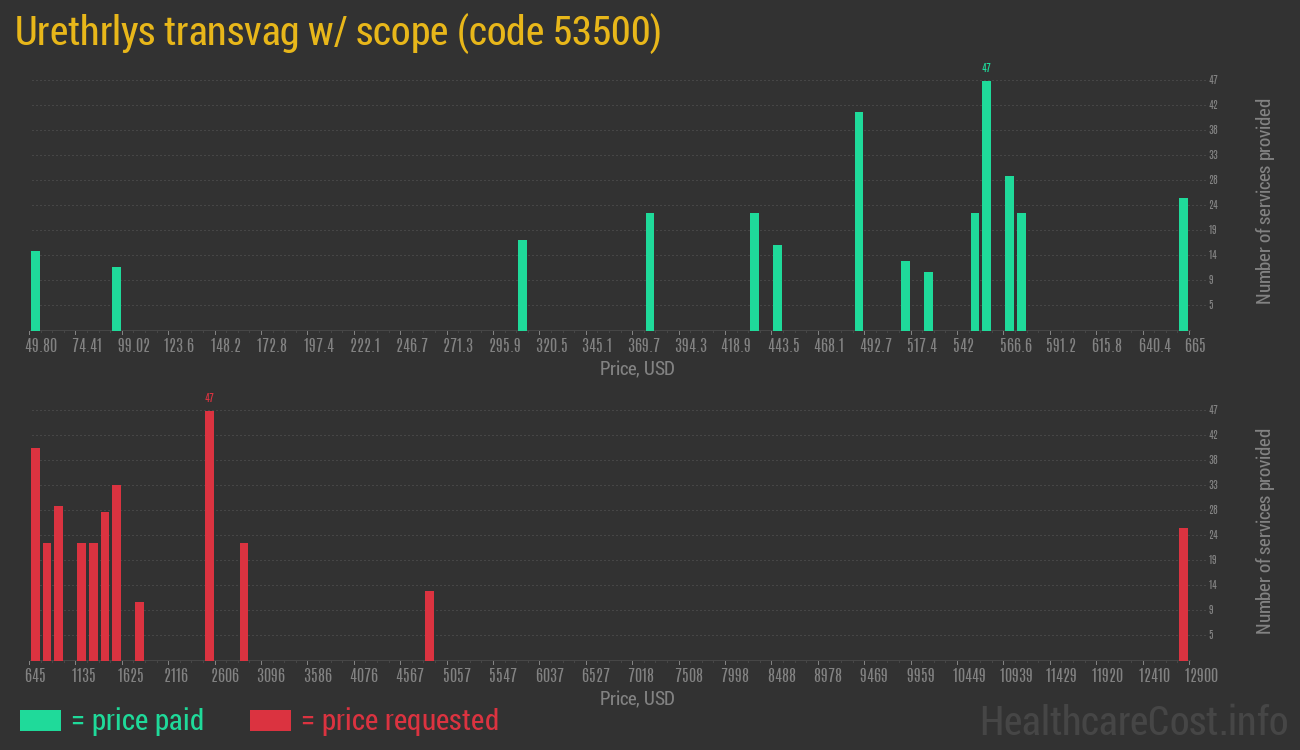Pick the tall green bar left of 492.7

(x=859, y=221)
